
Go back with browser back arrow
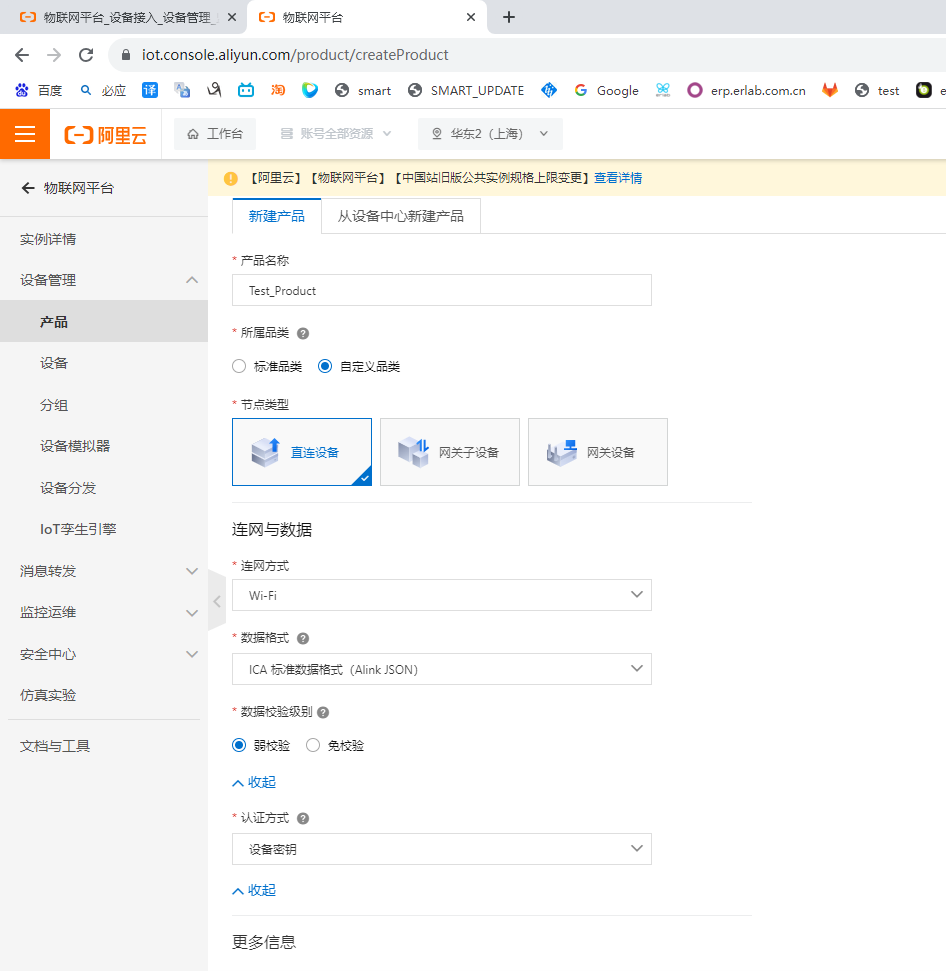[x=22, y=55]
